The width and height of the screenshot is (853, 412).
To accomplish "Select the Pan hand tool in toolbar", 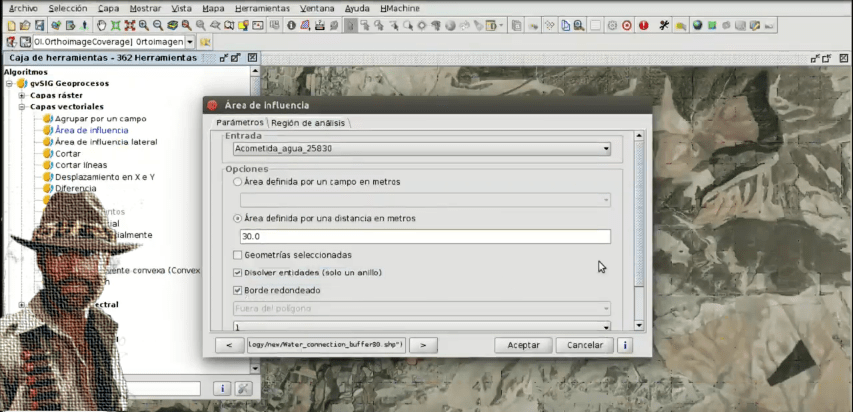I will 101,24.
